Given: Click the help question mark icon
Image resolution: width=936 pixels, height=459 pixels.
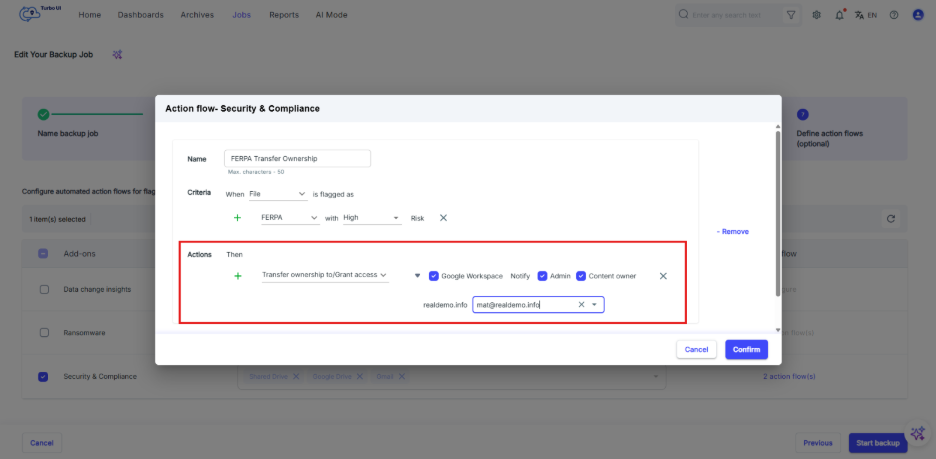Looking at the screenshot, I should click(x=893, y=15).
